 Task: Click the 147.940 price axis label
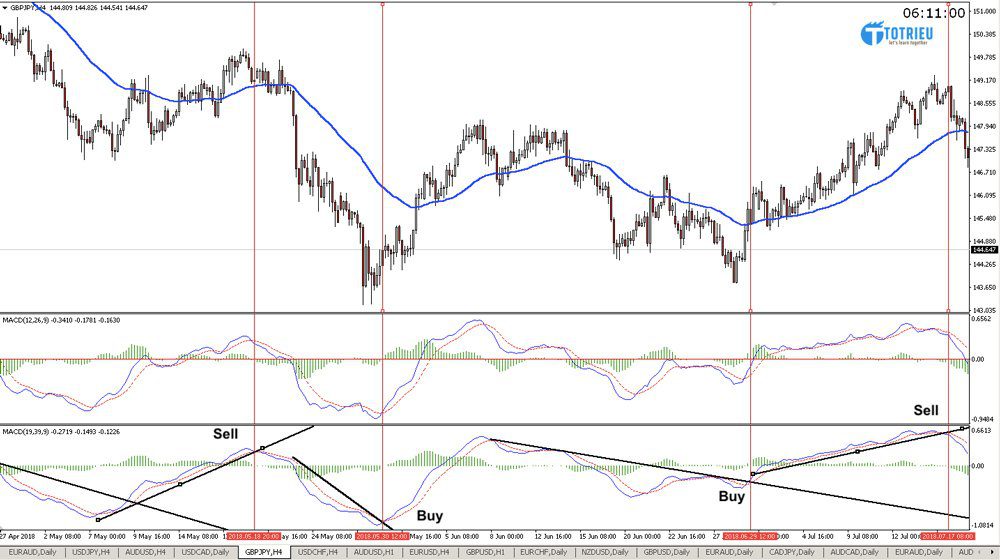coord(985,126)
